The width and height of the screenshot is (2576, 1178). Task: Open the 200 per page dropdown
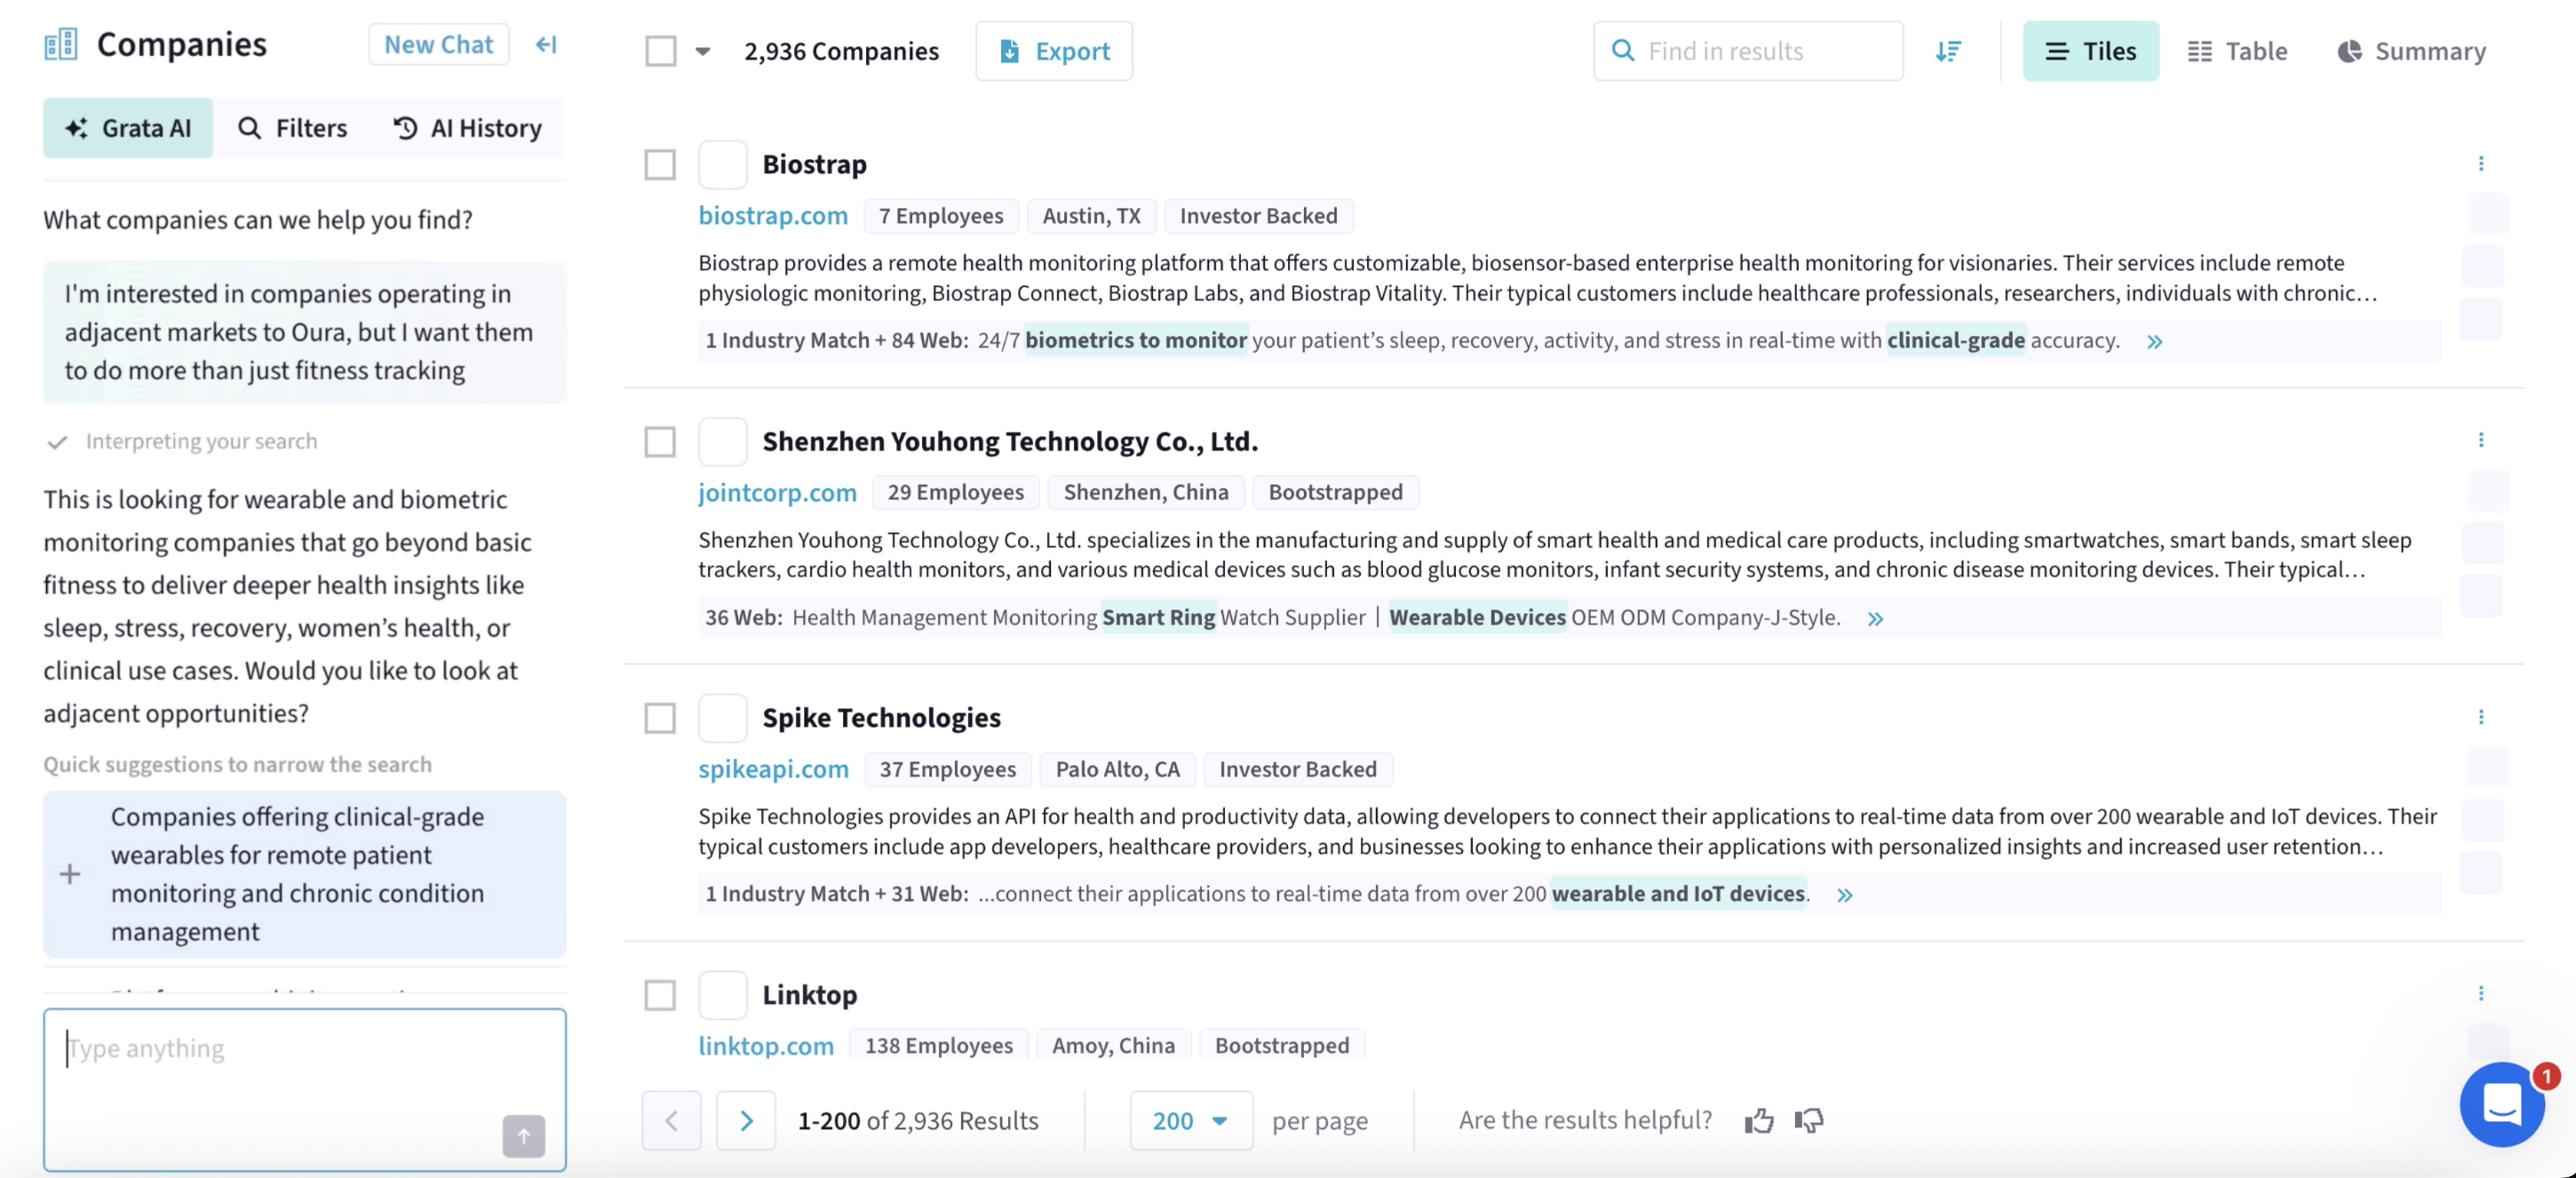[1190, 1121]
